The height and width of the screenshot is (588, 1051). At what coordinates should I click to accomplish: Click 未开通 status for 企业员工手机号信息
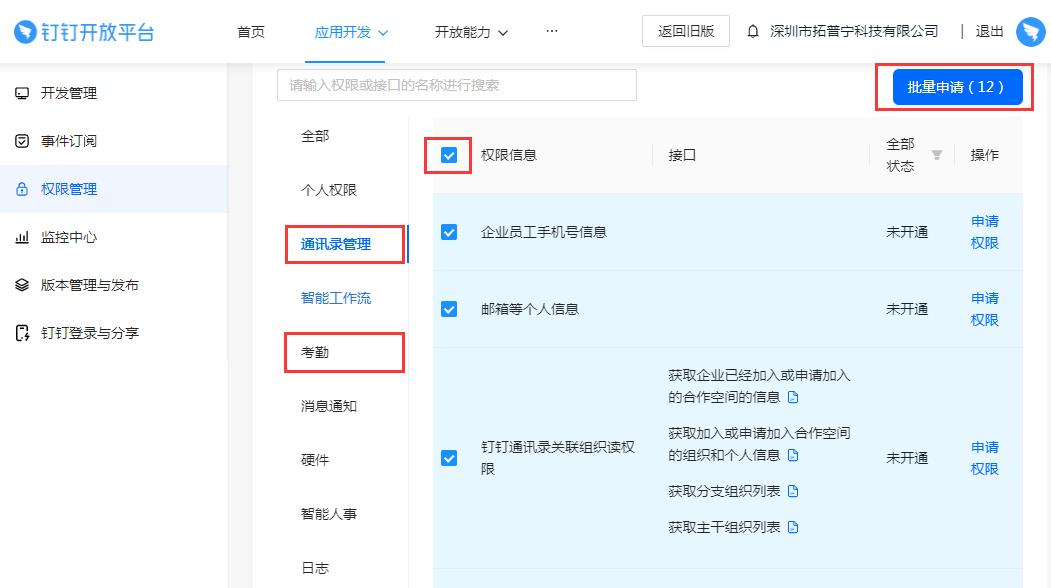907,232
